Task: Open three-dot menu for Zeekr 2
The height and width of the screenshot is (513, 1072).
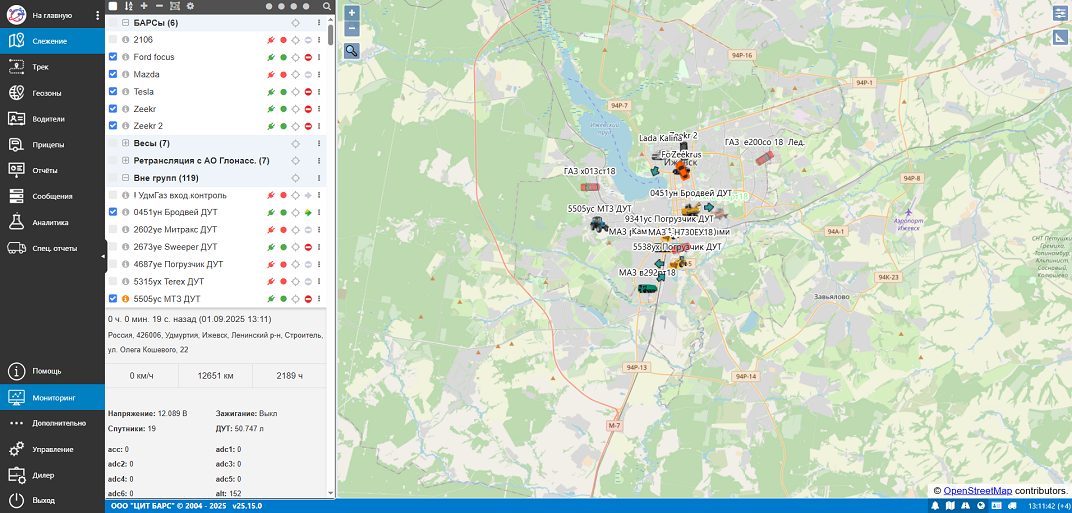Action: coord(319,126)
